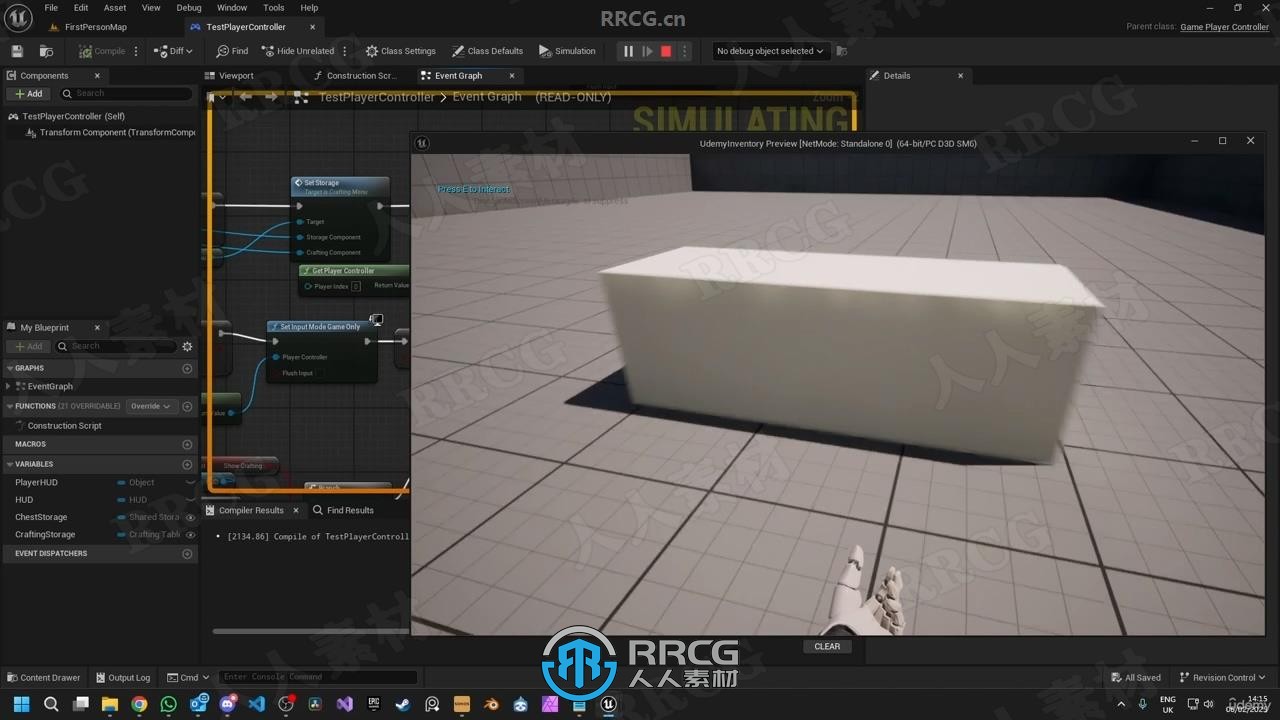Image resolution: width=1280 pixels, height=720 pixels.
Task: Click the icon beside the debug object dropdown
Action: pos(842,51)
